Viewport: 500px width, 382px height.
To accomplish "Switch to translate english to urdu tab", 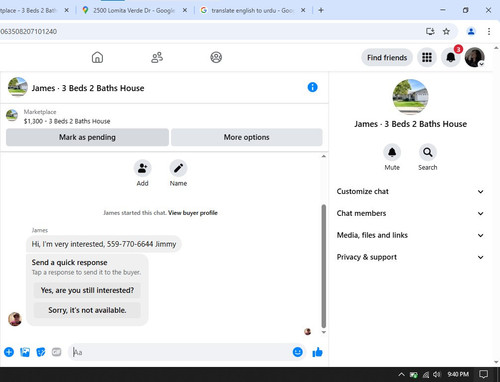I will pyautogui.click(x=252, y=10).
